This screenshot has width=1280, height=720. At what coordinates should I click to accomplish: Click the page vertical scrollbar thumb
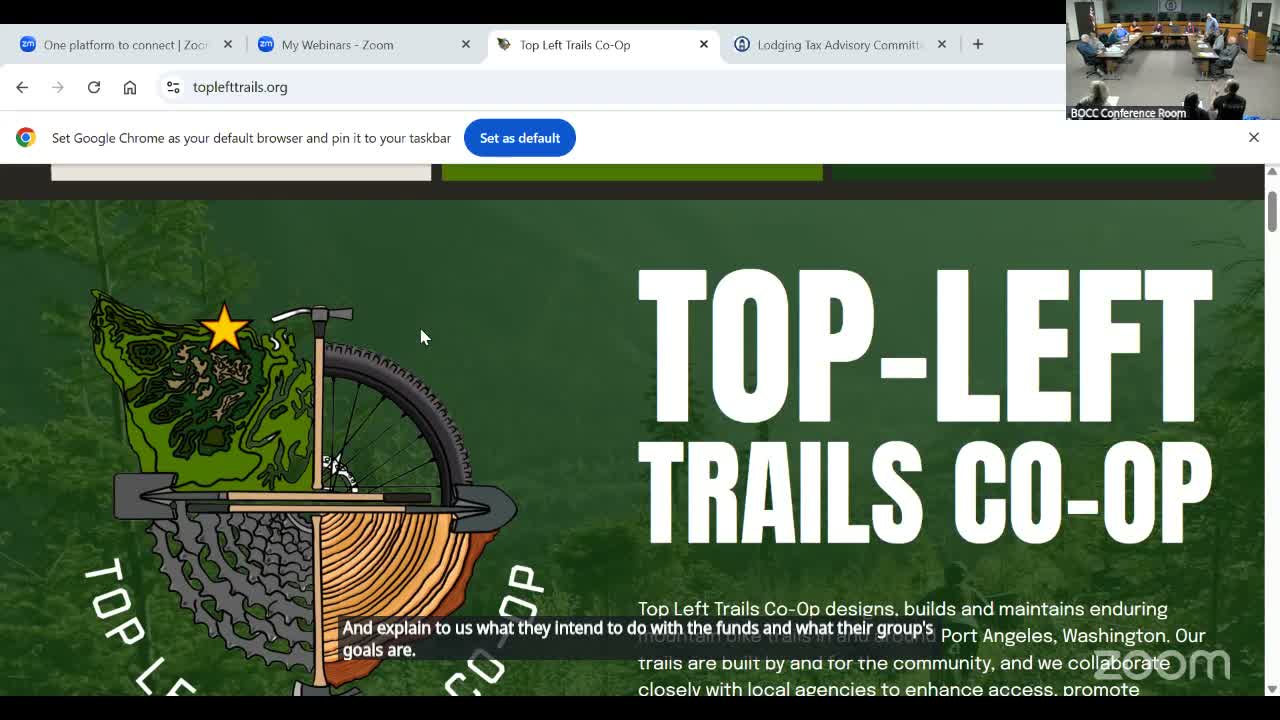click(x=1272, y=210)
